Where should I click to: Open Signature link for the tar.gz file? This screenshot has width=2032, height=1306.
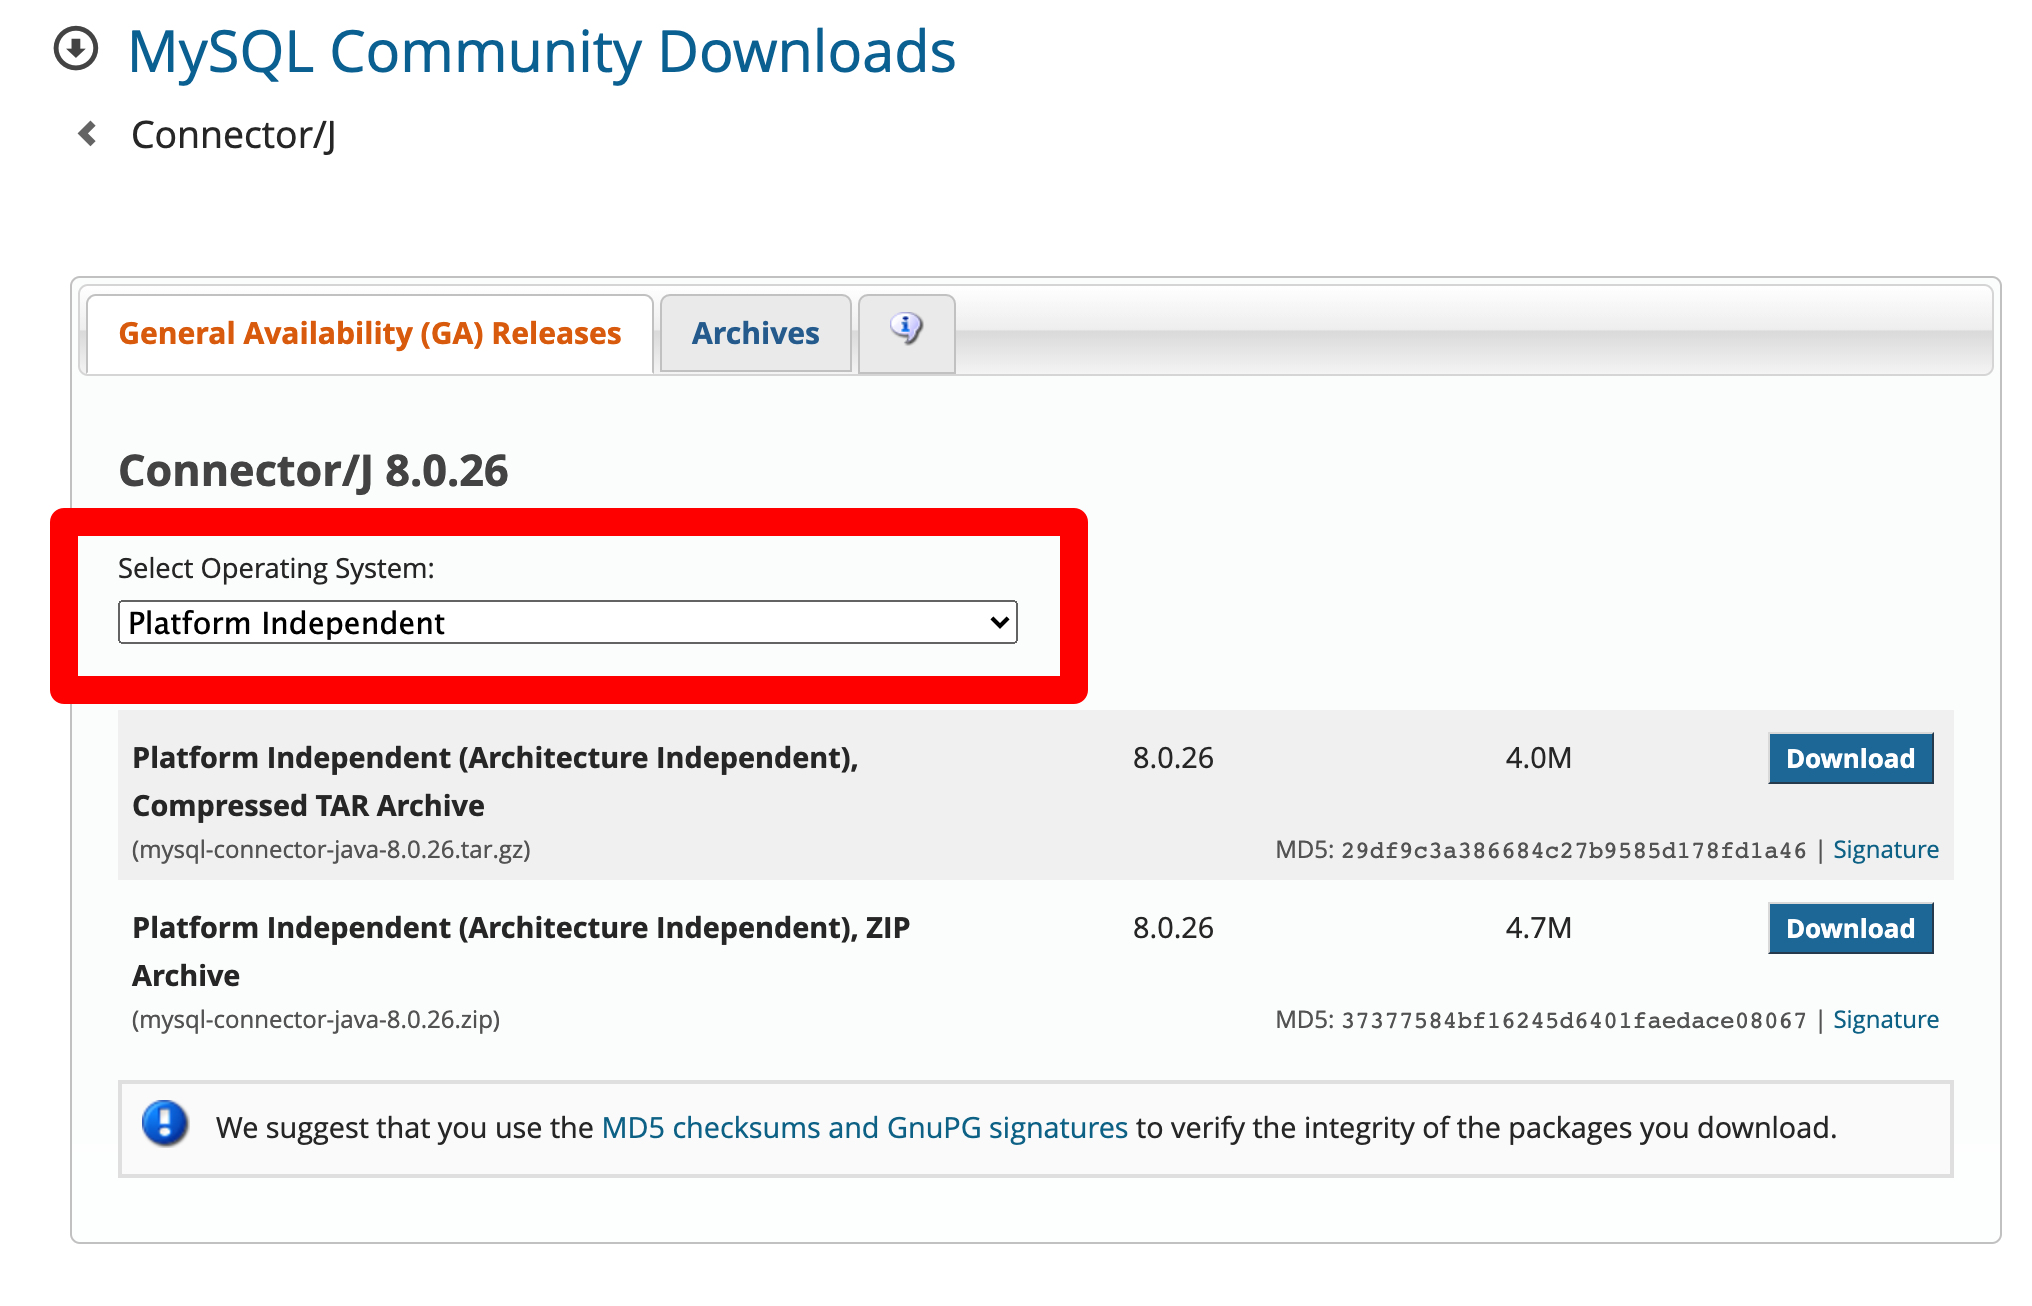1885,849
